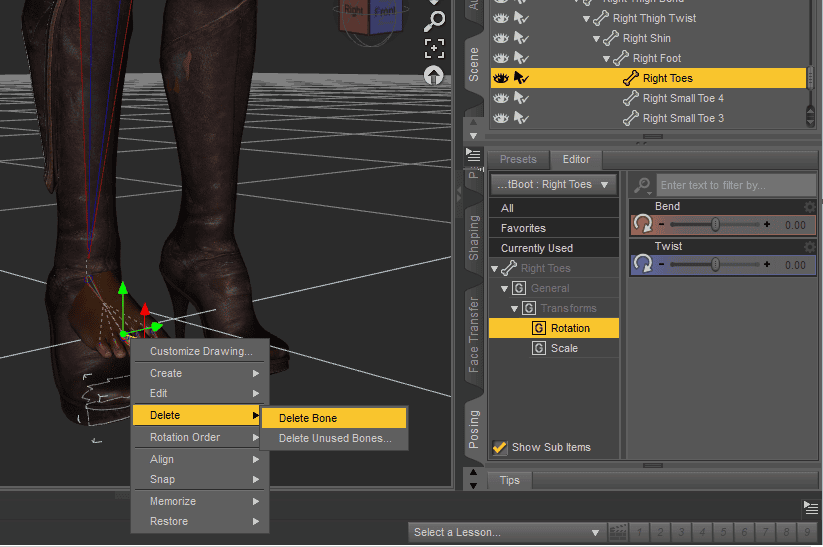Image resolution: width=823 pixels, height=547 pixels.
Task: Collapse the General property group
Action: pos(504,289)
